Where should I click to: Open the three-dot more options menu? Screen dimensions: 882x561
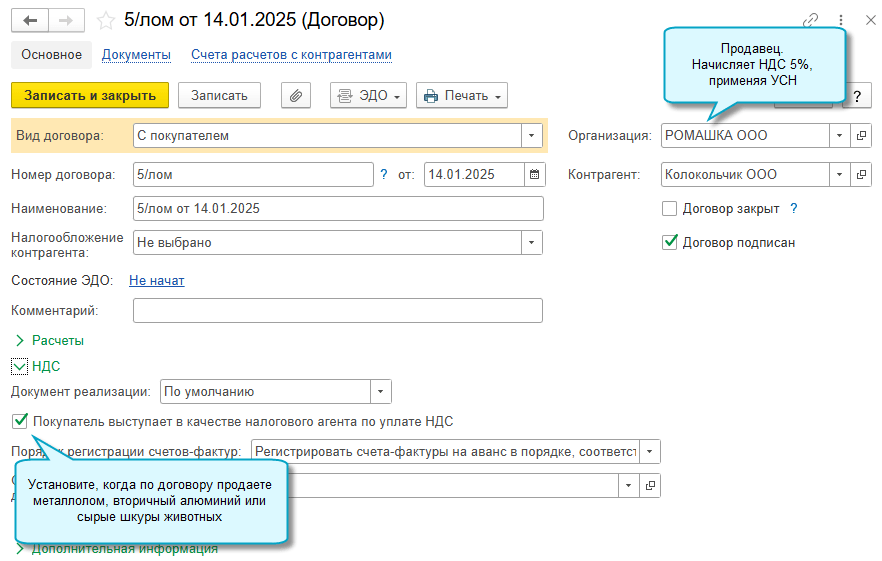841,20
